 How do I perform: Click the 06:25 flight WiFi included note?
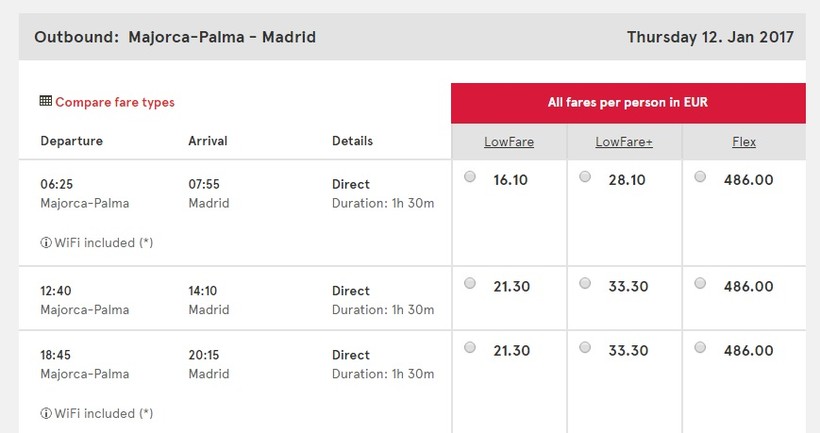point(102,243)
